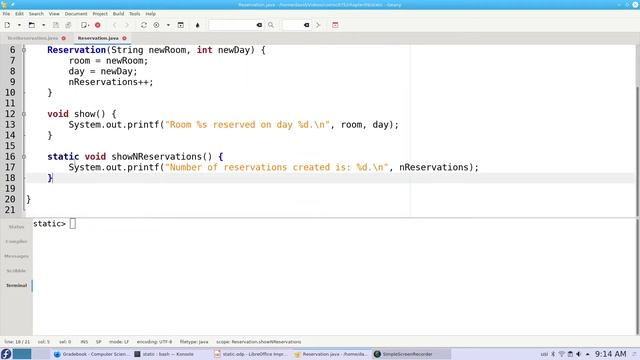Jump to the entered line number arrow
The height and width of the screenshot is (360, 640).
tap(318, 25)
